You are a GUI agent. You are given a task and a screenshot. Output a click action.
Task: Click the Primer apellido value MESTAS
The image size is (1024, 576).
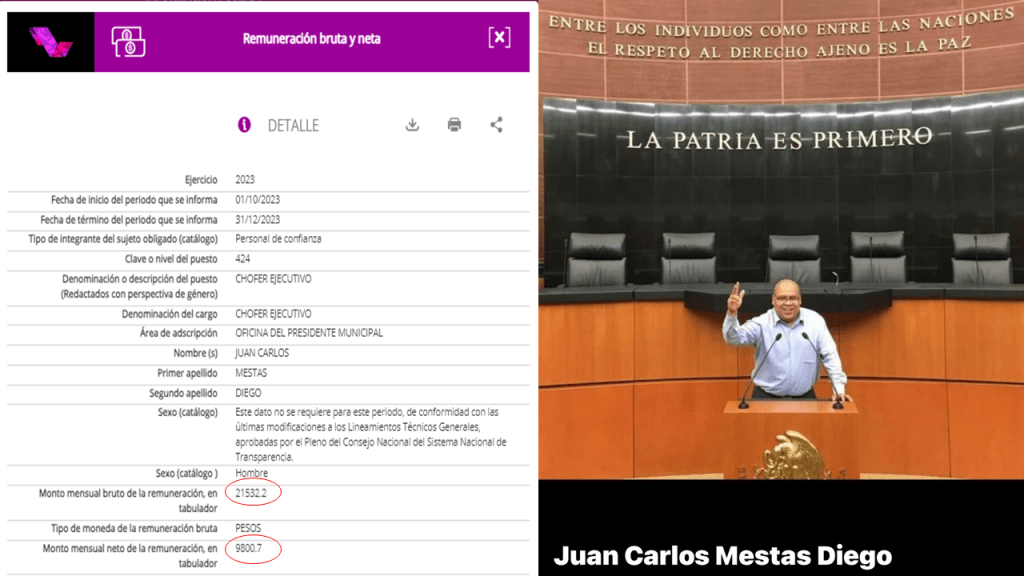click(x=251, y=373)
